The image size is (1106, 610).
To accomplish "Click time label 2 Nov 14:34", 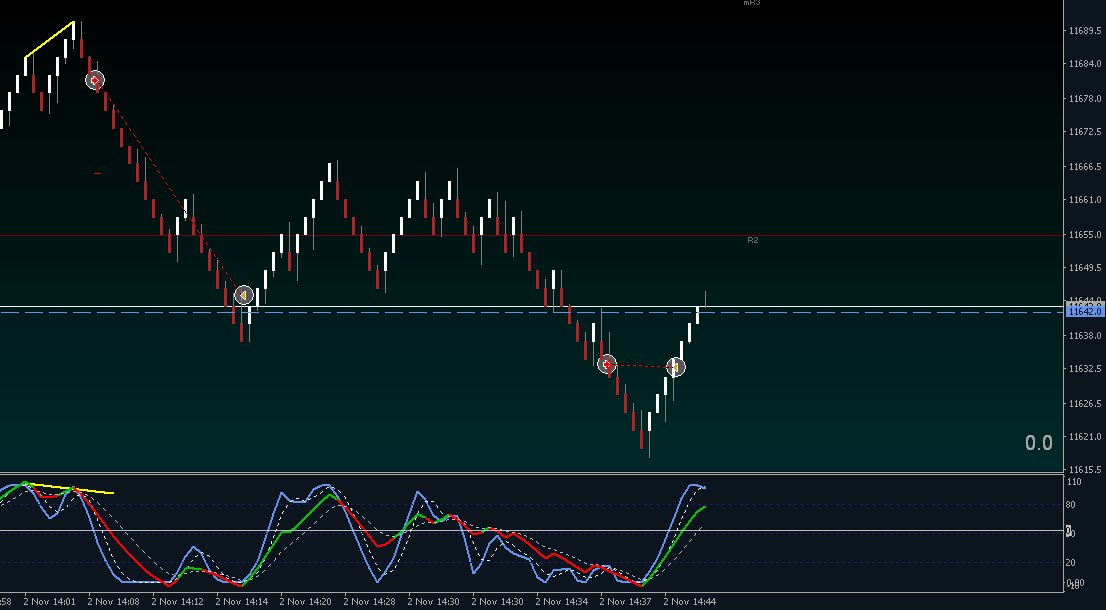I will pos(562,602).
